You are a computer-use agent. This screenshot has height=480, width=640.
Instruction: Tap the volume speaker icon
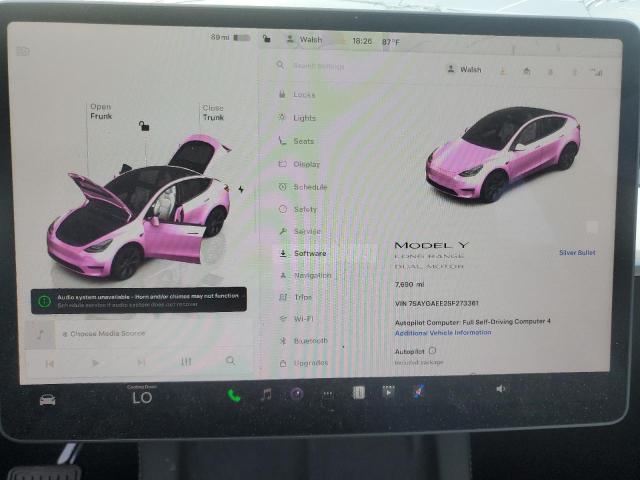pyautogui.click(x=500, y=389)
